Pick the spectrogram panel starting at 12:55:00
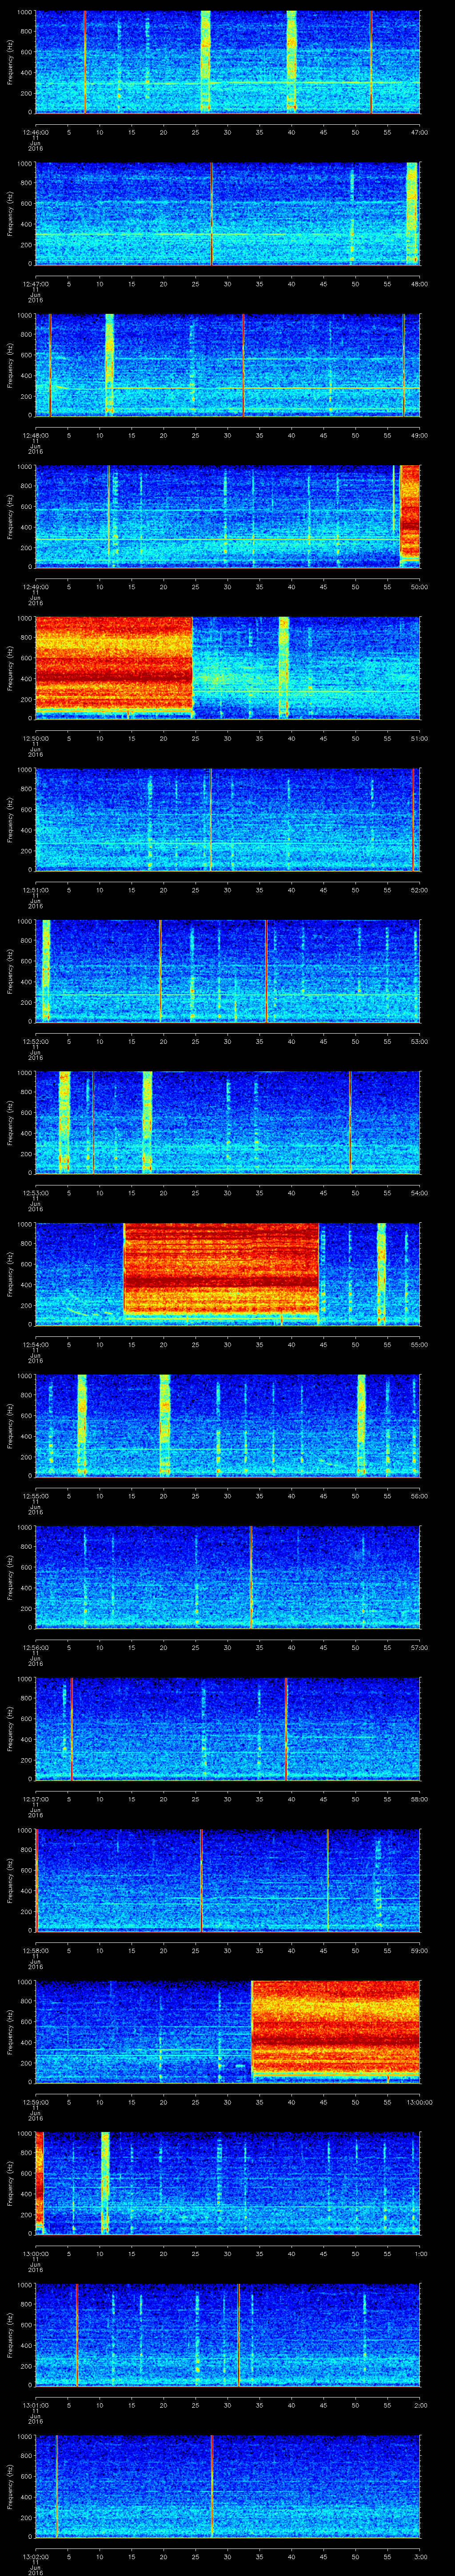This screenshot has height=2576, width=455. tap(228, 1425)
